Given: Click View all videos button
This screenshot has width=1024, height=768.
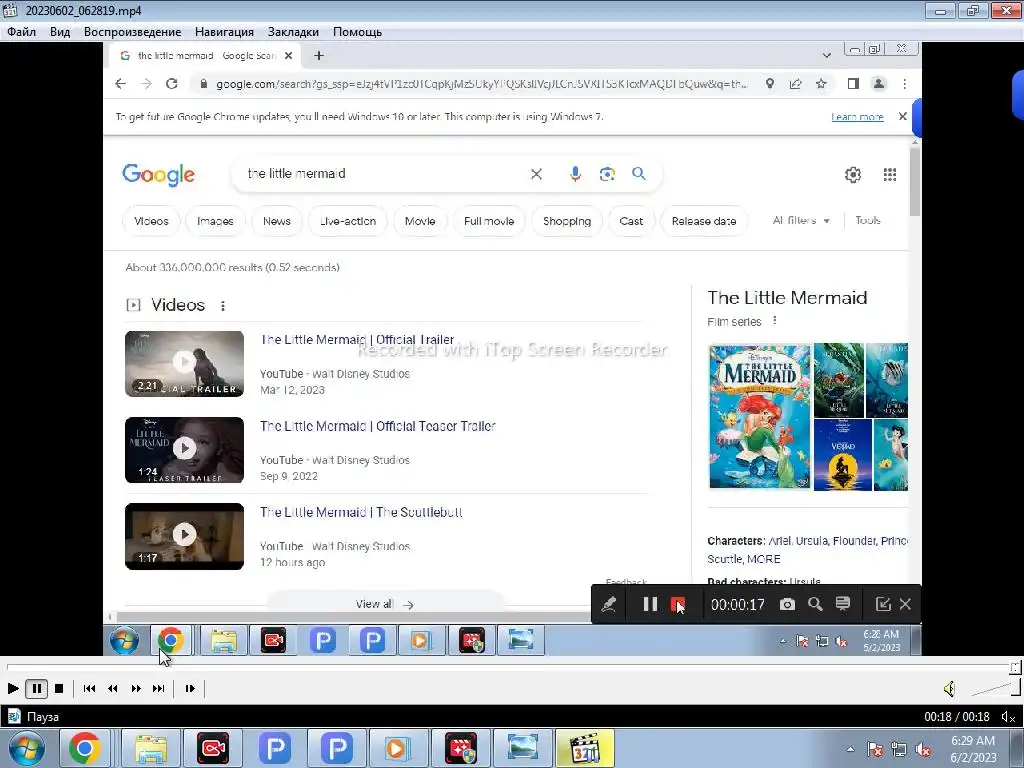Looking at the screenshot, I should click(x=385, y=604).
